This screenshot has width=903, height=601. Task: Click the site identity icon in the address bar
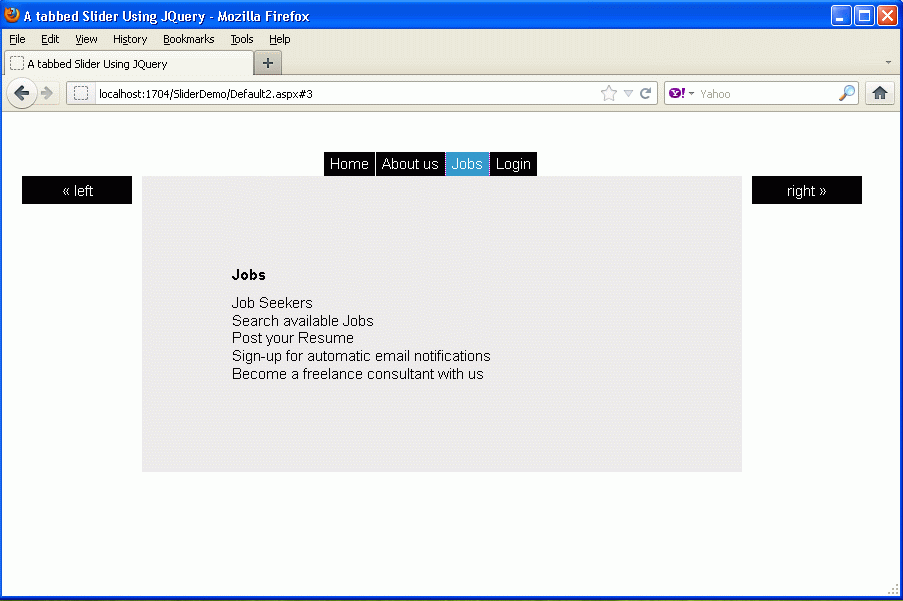[81, 93]
